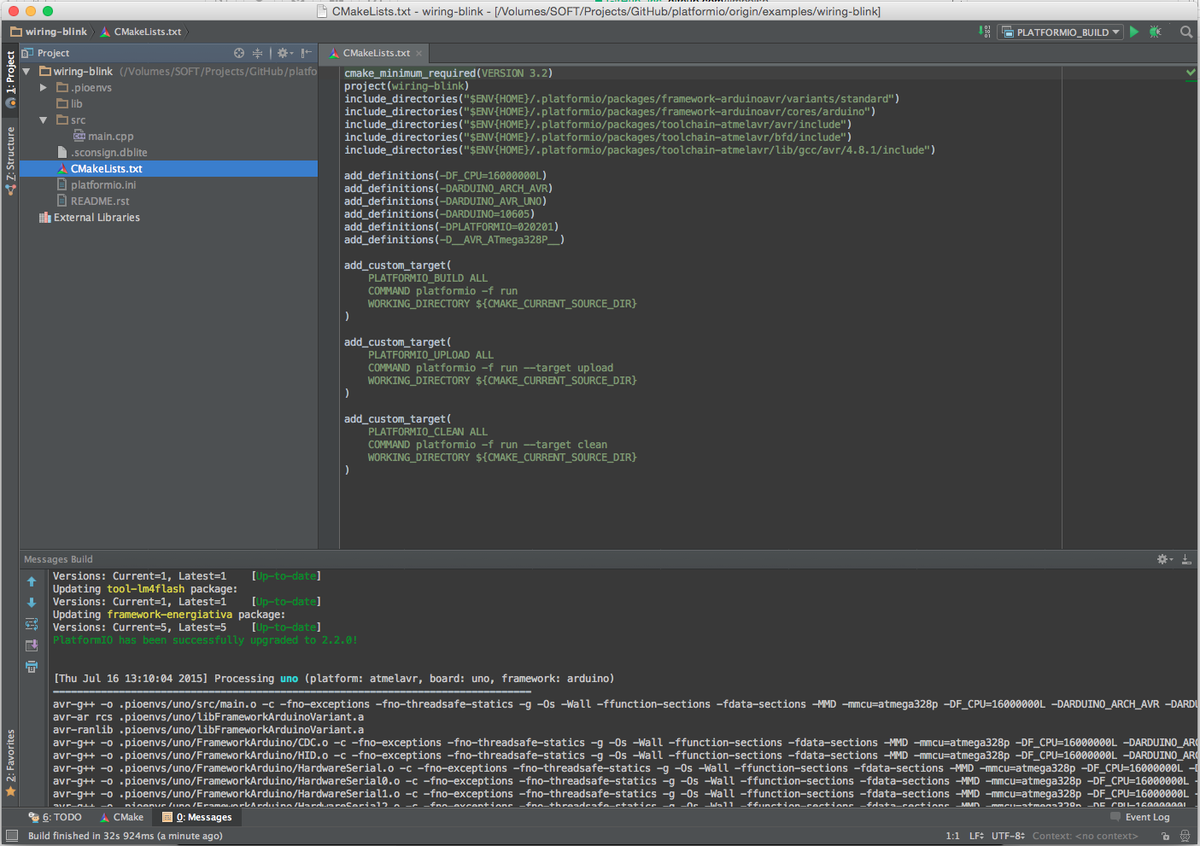Open platformio.ini file
This screenshot has width=1200, height=846.
[x=96, y=185]
